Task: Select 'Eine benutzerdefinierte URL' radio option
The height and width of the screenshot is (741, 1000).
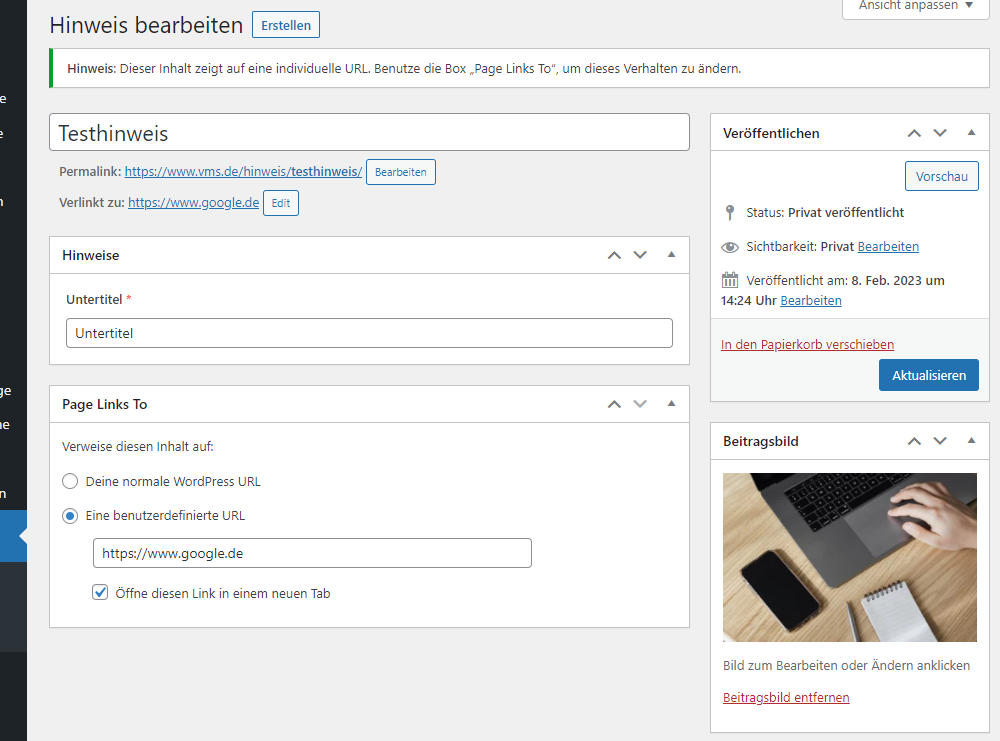Action: [70, 516]
